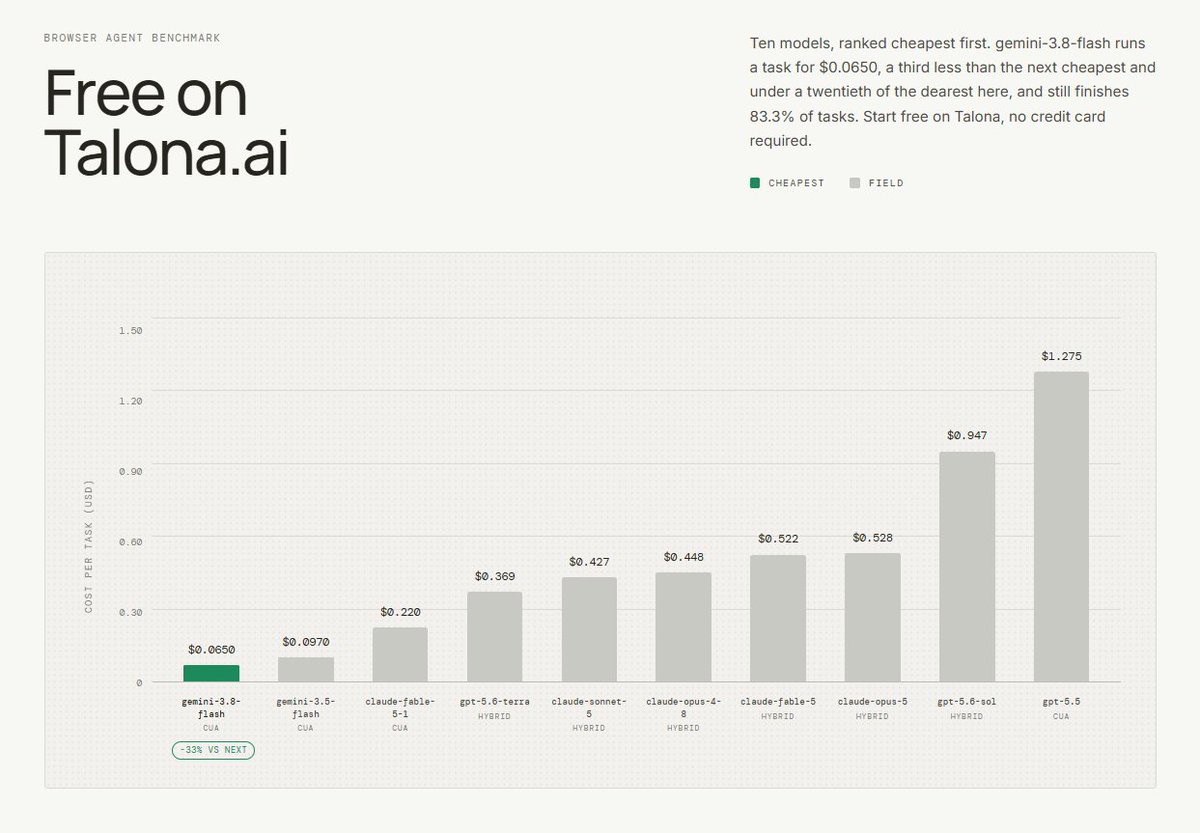Click the $0.427 value label
1200x833 pixels.
tap(589, 562)
